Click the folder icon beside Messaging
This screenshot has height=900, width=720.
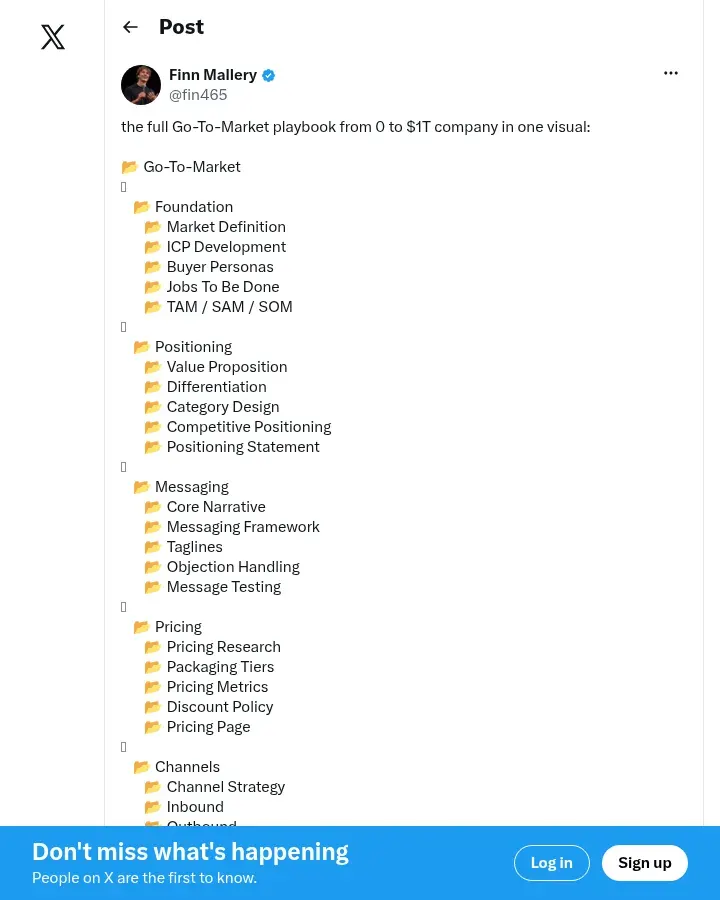click(x=141, y=487)
